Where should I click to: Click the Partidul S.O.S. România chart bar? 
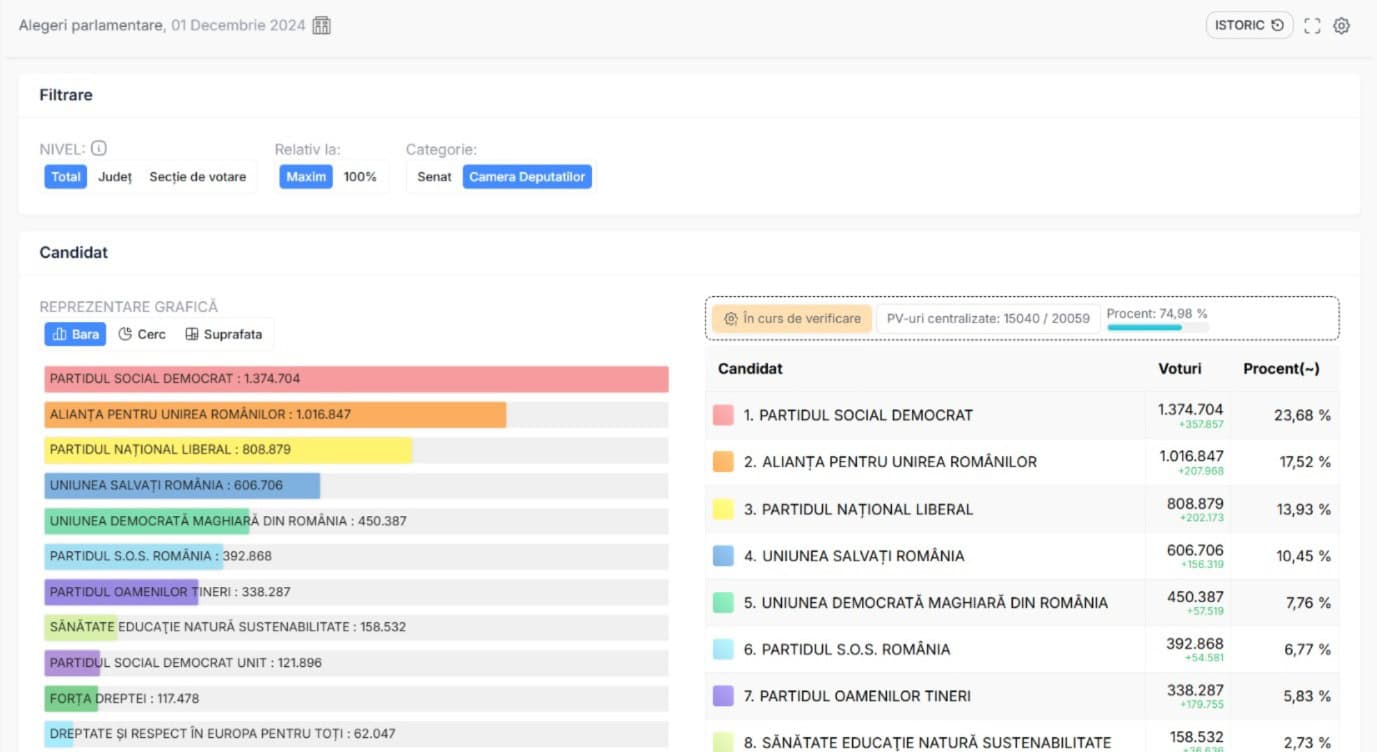134,556
